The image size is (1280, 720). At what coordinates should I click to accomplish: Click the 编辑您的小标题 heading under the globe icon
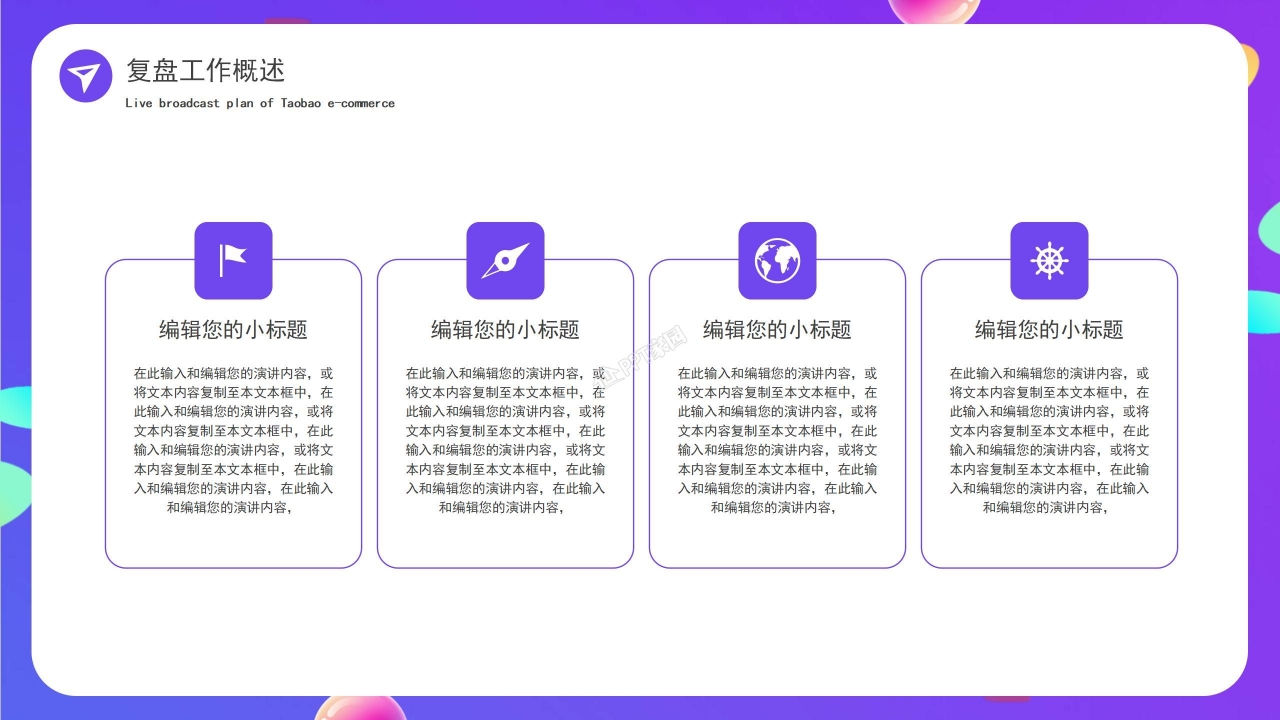pyautogui.click(x=777, y=330)
